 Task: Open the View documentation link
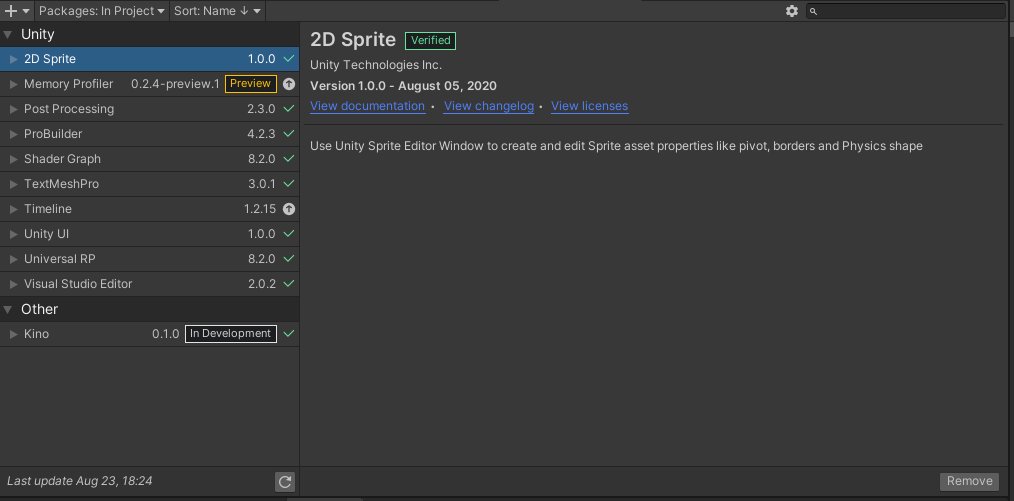[367, 106]
